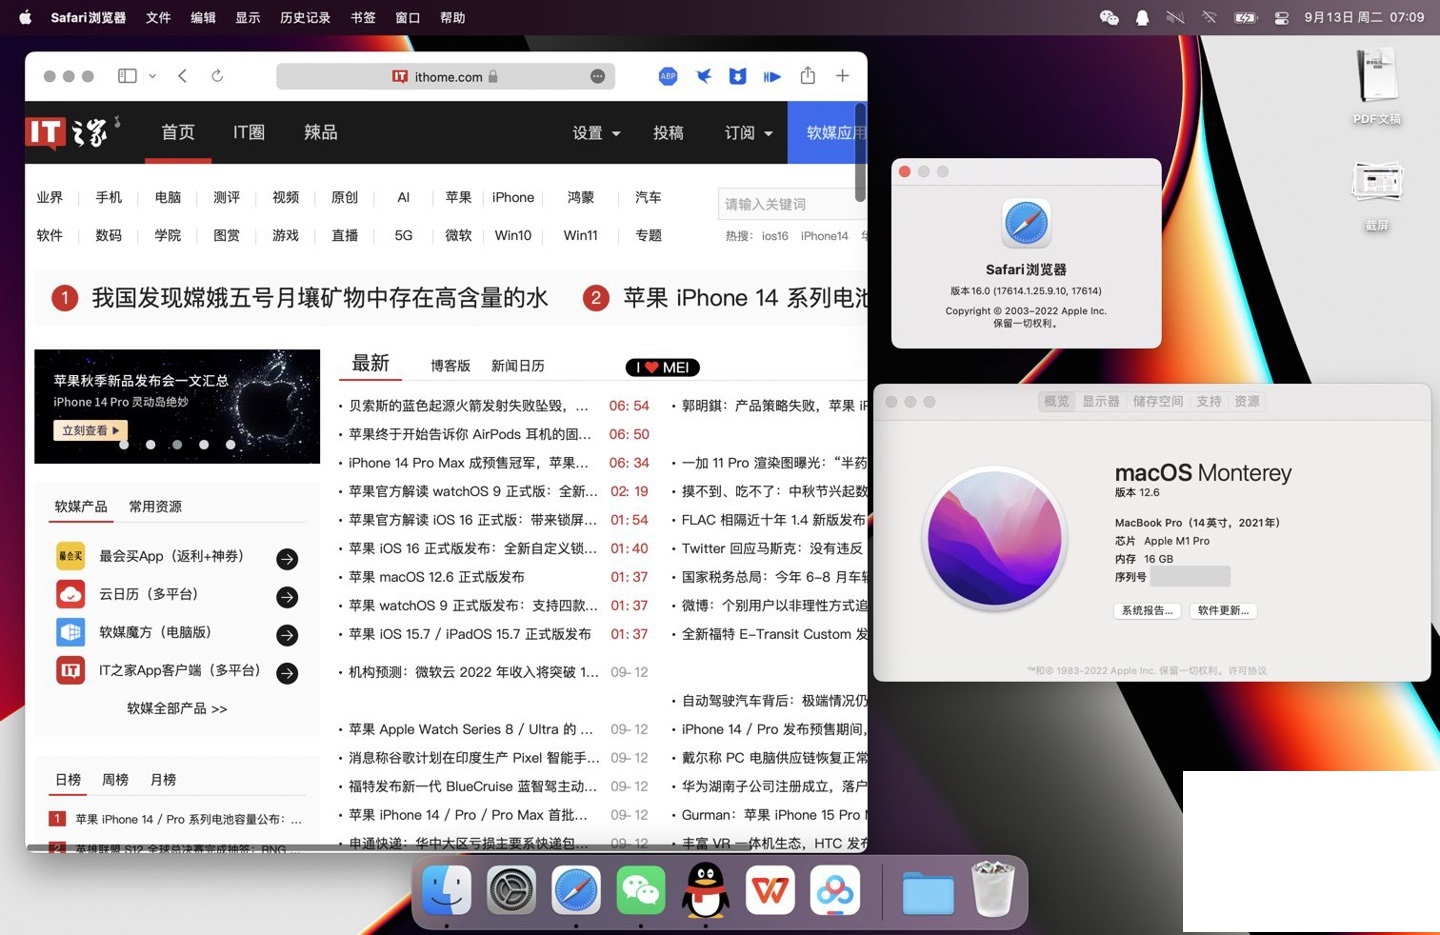Open the folder stack in Dock

tap(928, 892)
